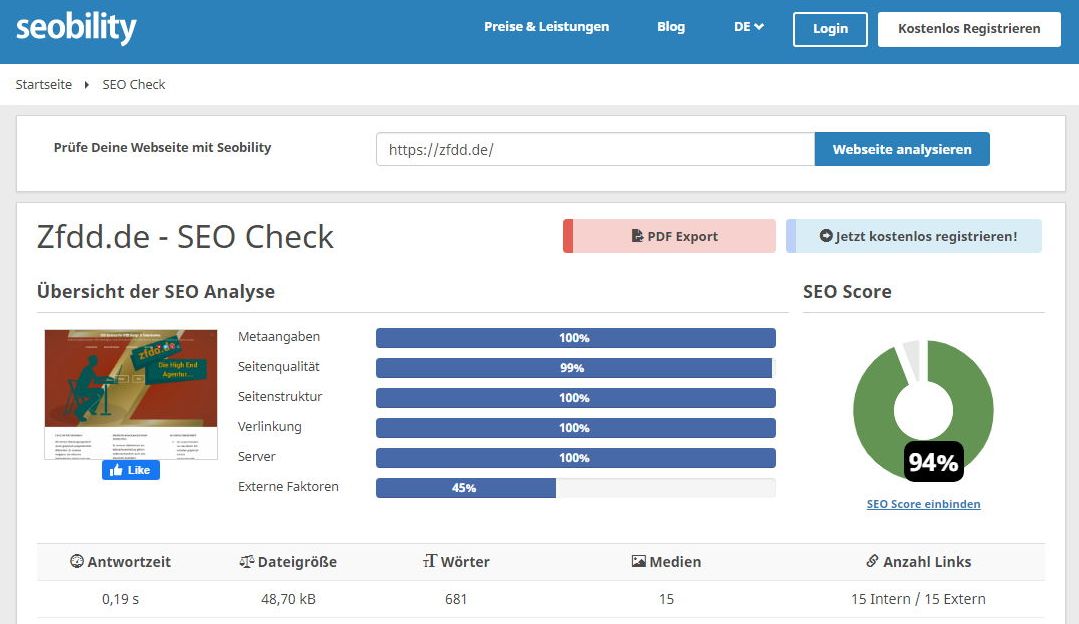Click the 0,19 s value
This screenshot has height=624, width=1079.
pos(120,599)
